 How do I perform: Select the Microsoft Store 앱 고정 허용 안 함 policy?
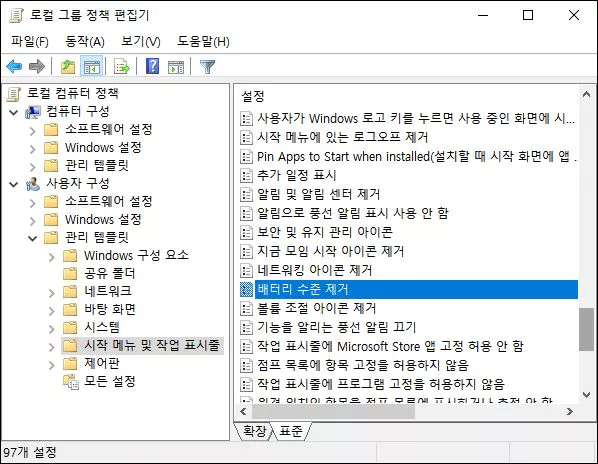click(x=390, y=346)
